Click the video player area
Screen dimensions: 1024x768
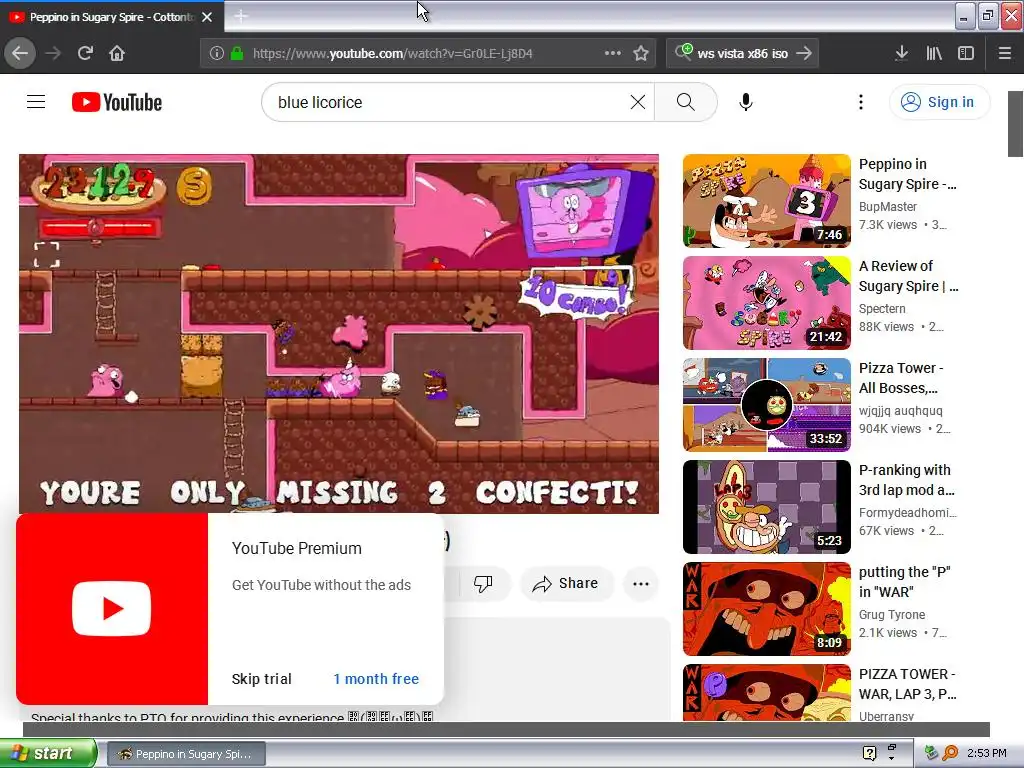coord(338,334)
